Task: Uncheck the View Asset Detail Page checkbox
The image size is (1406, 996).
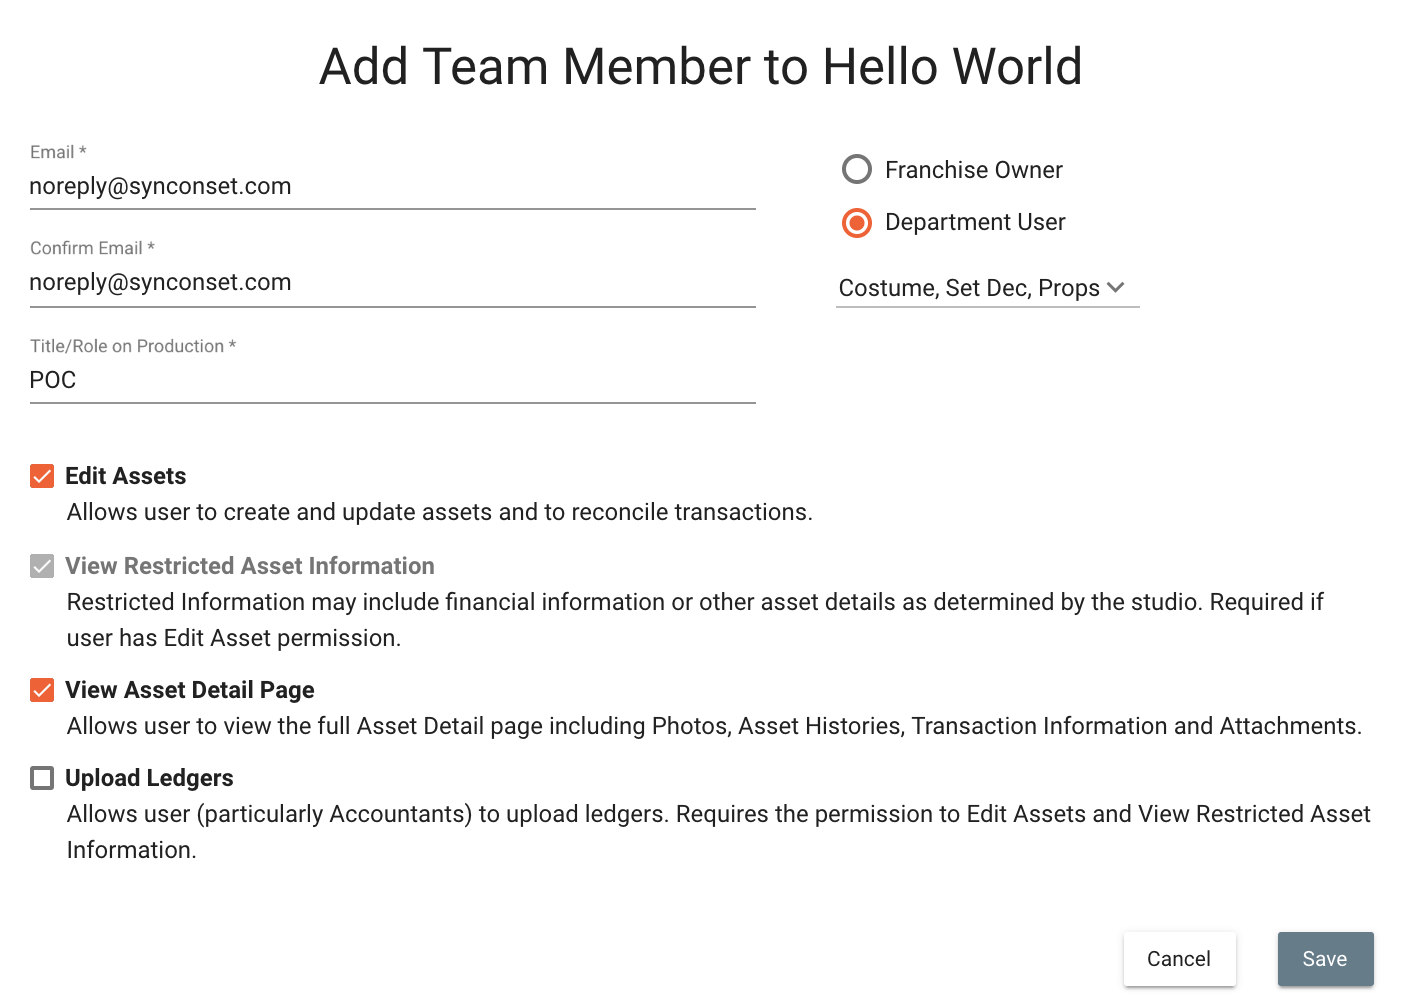Action: click(x=42, y=690)
